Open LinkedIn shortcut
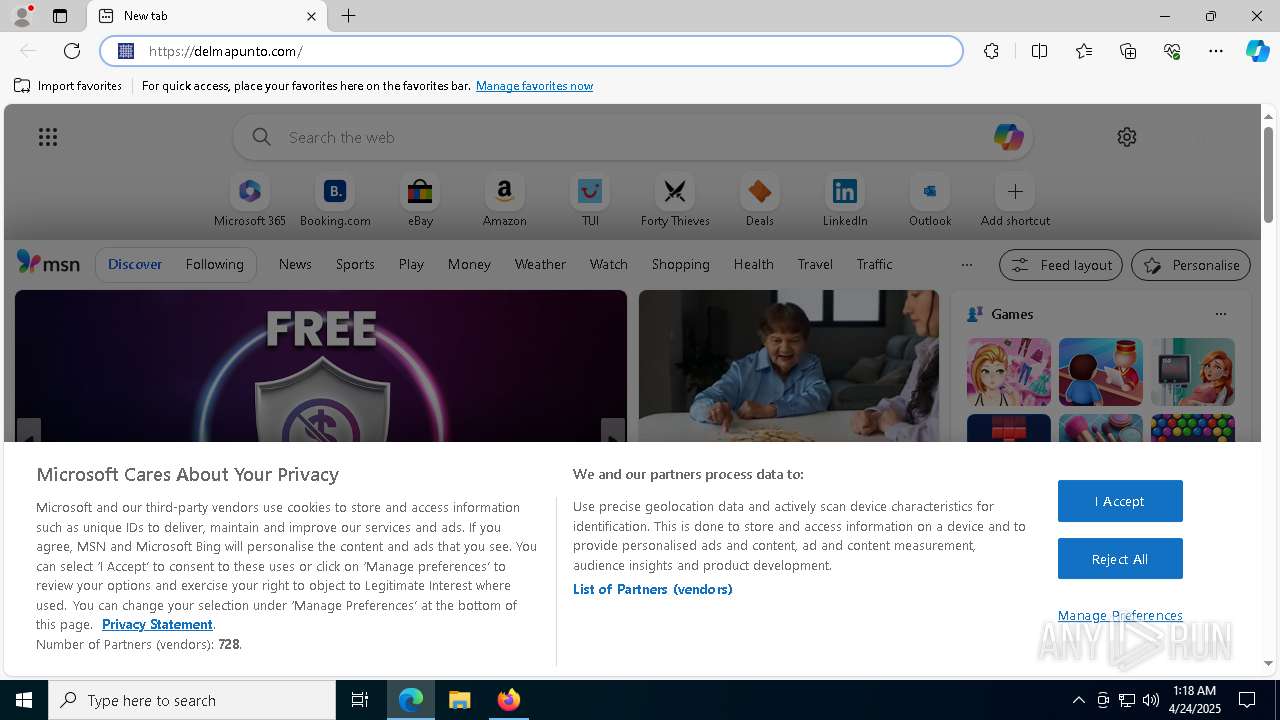The image size is (1280, 720). tap(845, 201)
